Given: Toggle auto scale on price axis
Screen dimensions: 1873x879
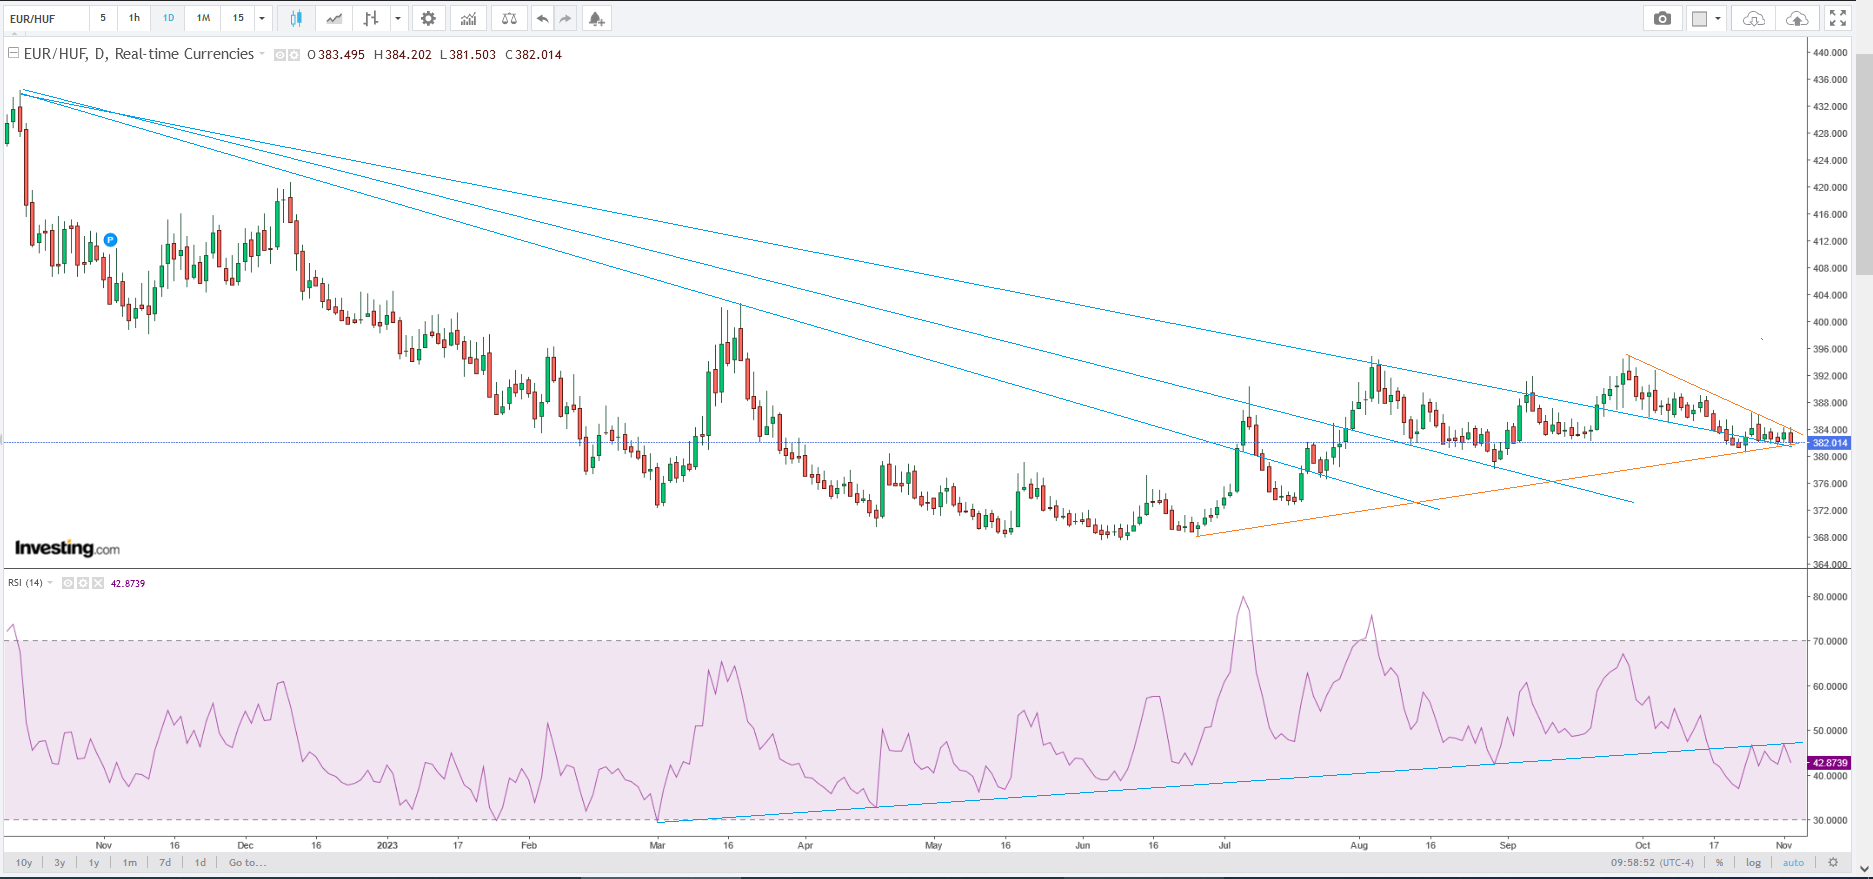Looking at the screenshot, I should [1793, 862].
